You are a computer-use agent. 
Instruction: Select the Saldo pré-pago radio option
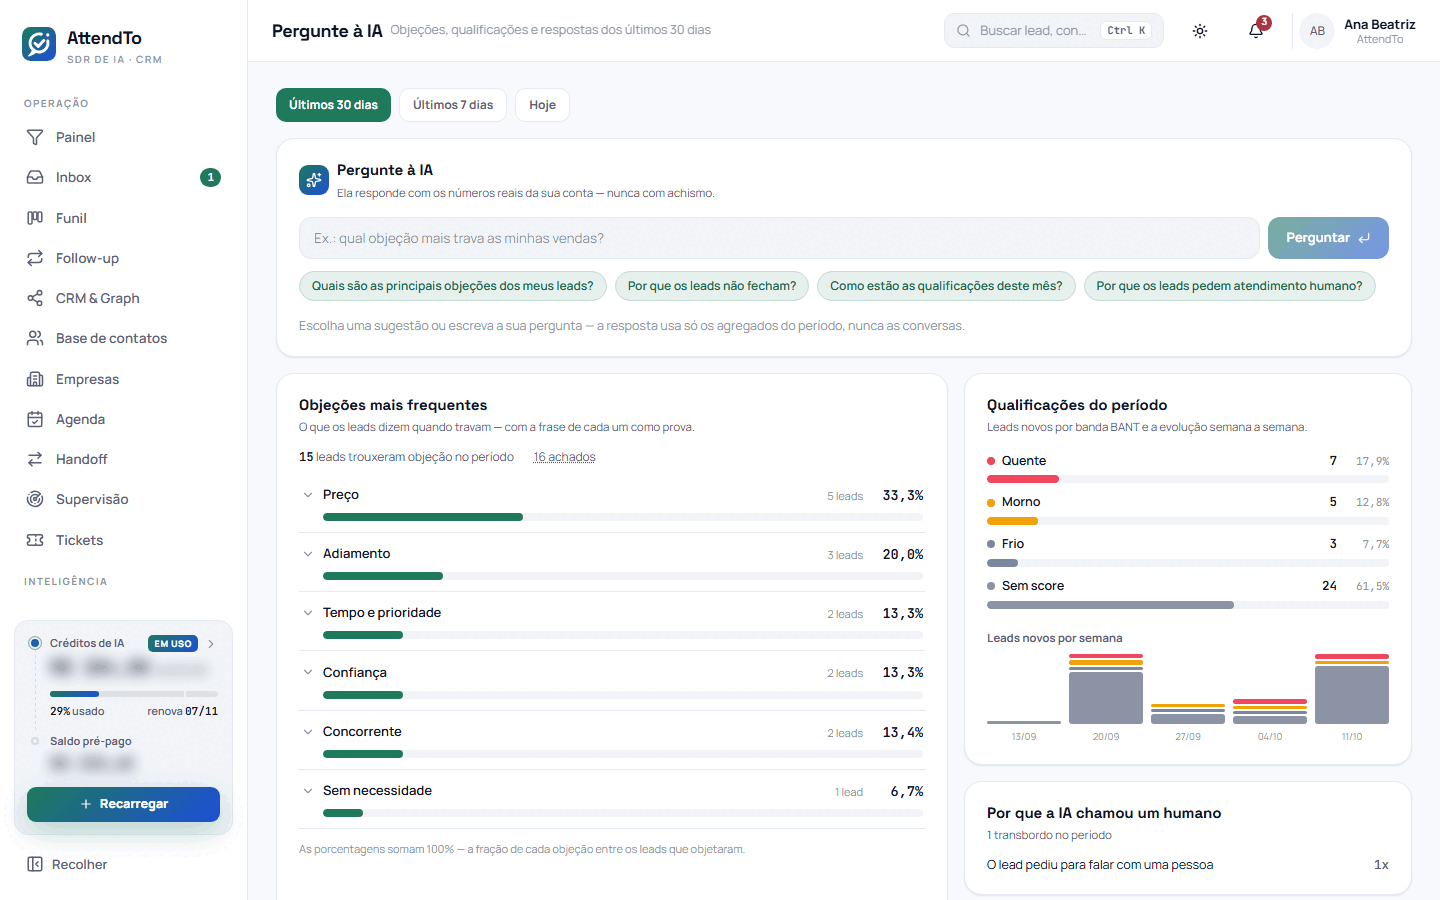point(35,741)
